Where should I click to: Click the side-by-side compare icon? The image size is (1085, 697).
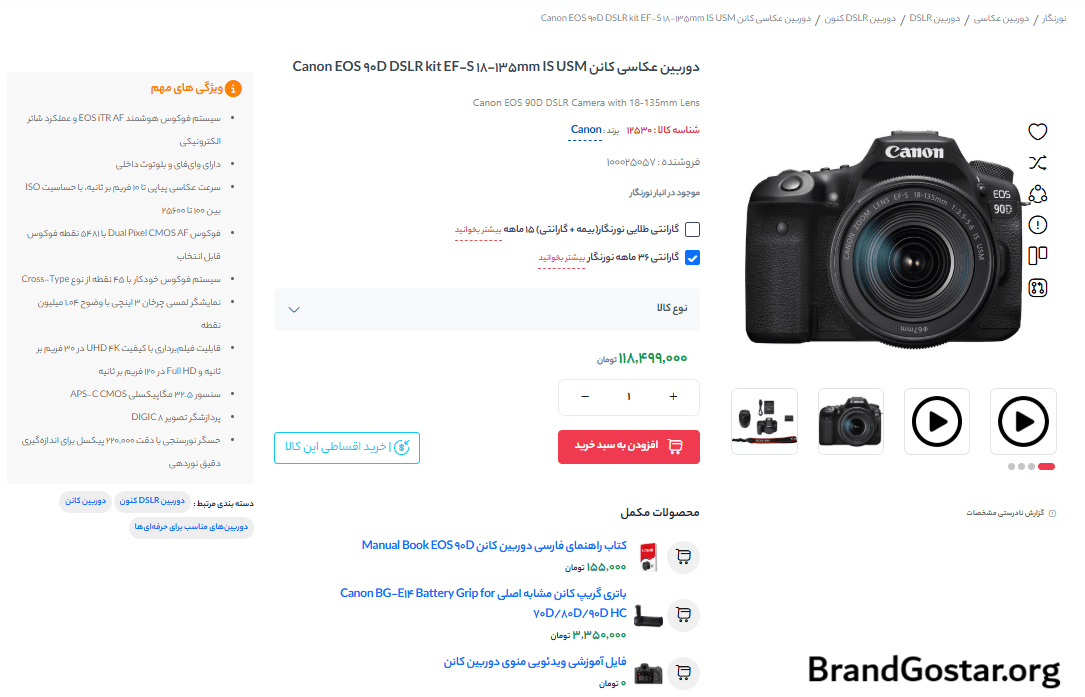(1037, 256)
